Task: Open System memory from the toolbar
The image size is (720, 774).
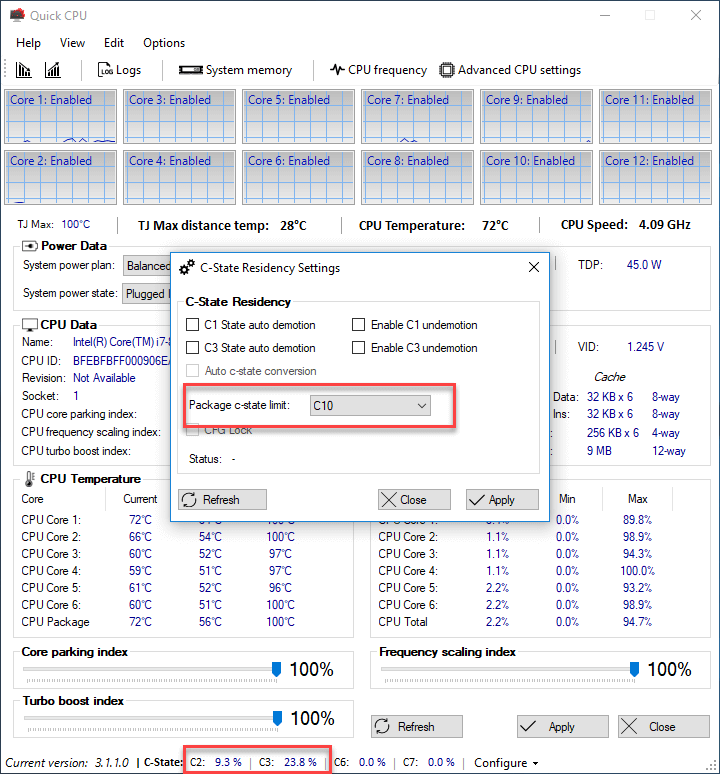Action: (x=235, y=70)
